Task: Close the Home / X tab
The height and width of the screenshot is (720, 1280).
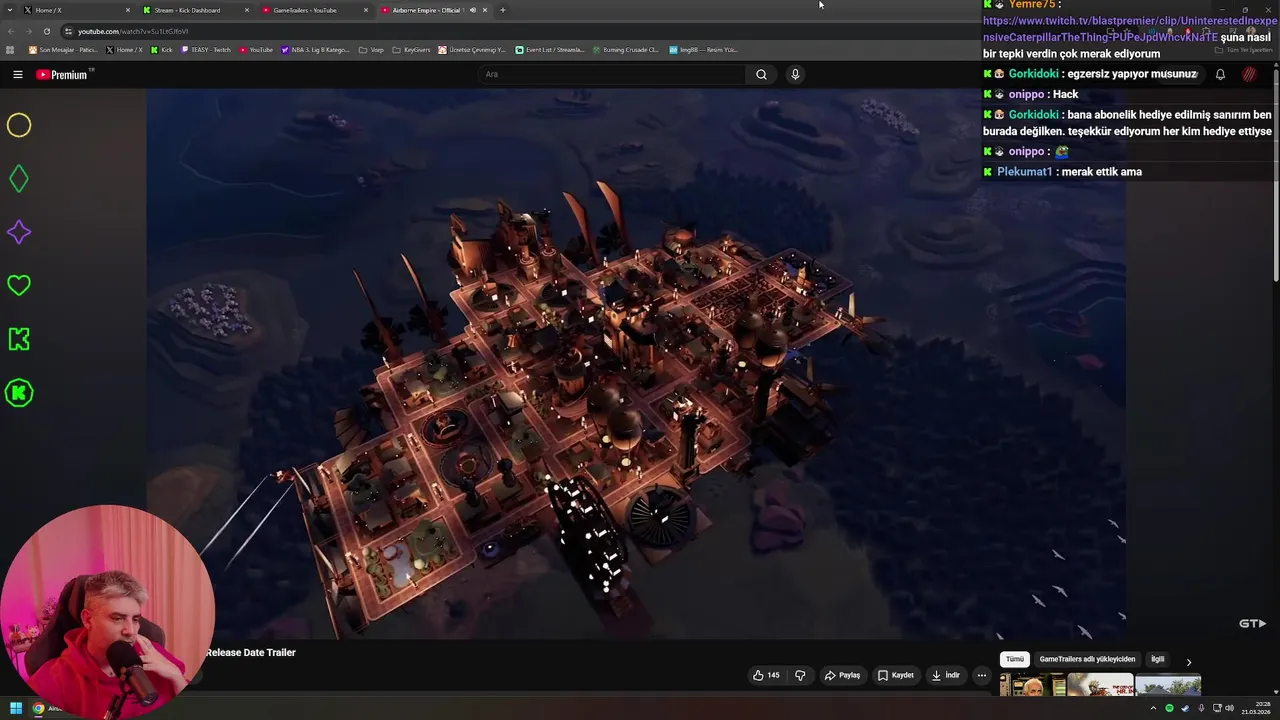Action: pos(127,10)
